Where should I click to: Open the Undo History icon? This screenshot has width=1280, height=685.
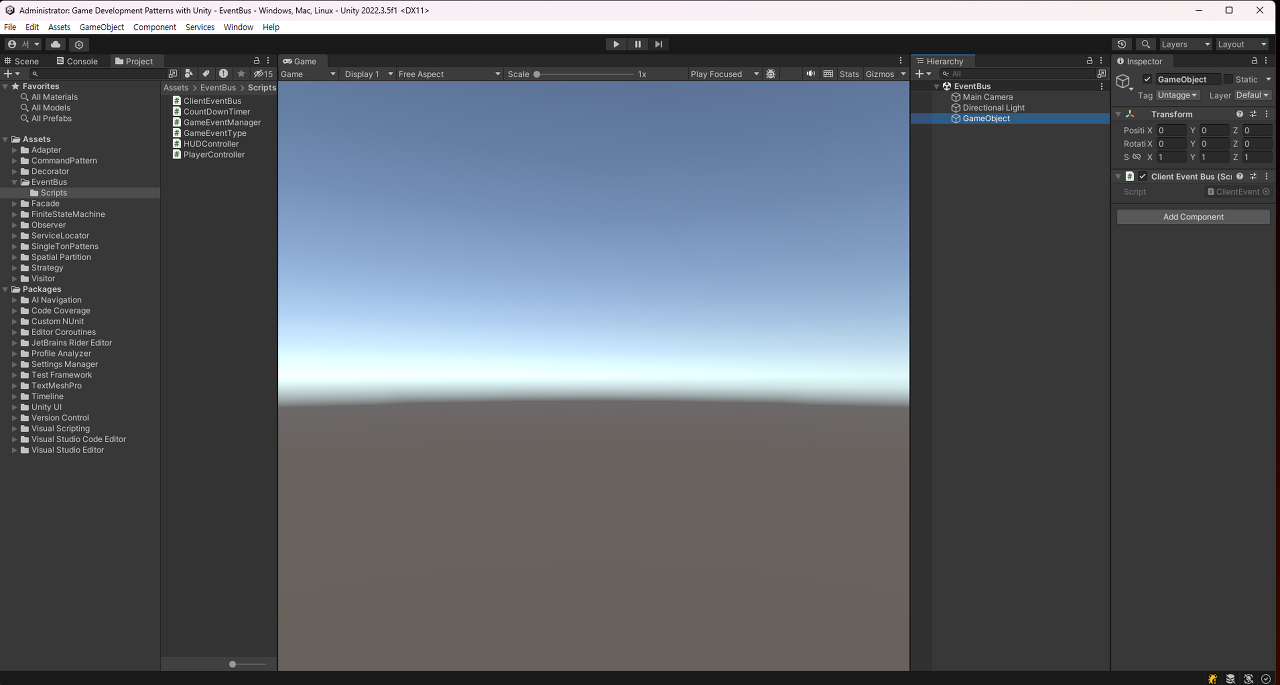tap(1122, 44)
